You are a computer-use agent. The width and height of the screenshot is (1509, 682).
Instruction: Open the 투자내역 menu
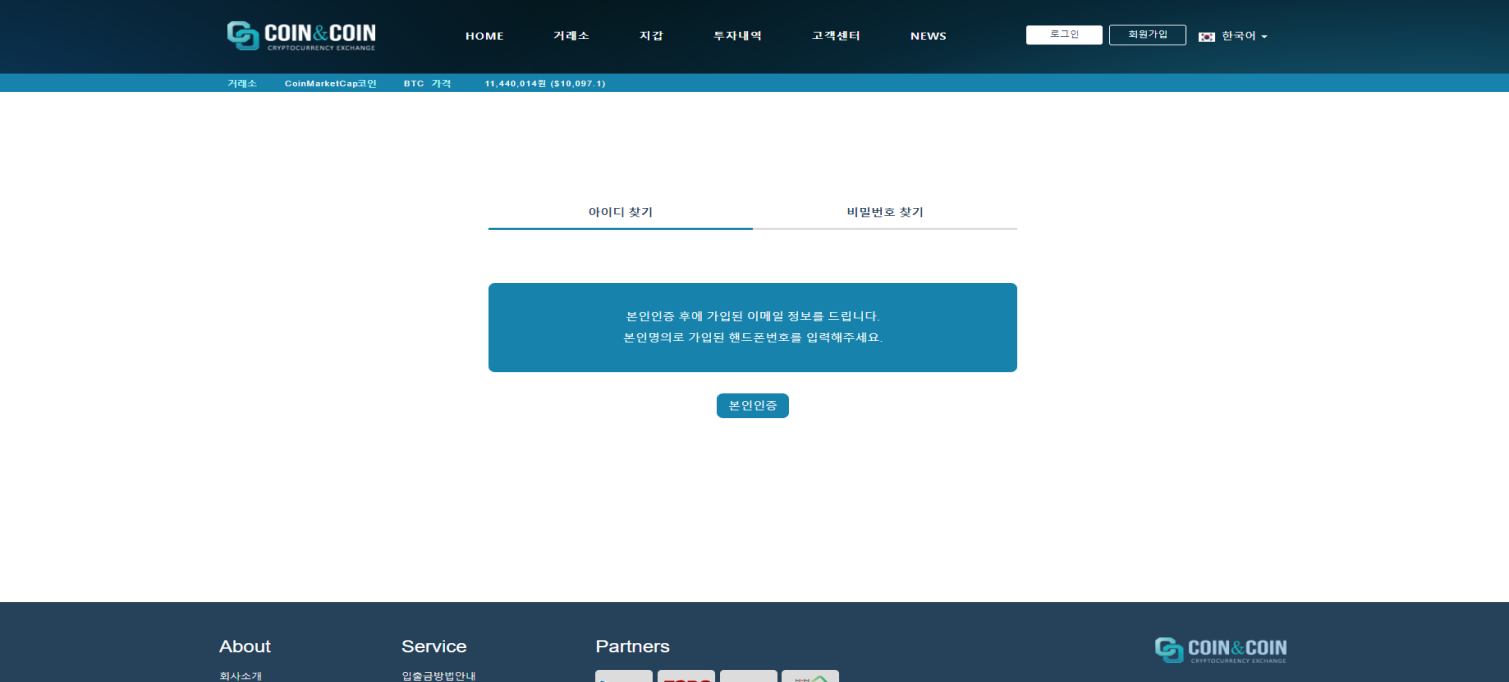(737, 36)
